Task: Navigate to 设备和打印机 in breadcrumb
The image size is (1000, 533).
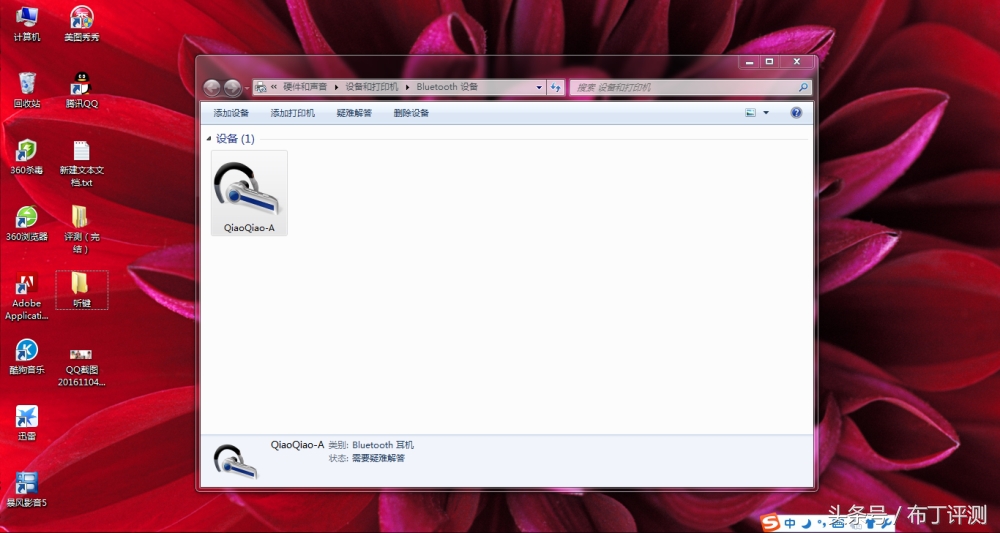Action: 372,87
